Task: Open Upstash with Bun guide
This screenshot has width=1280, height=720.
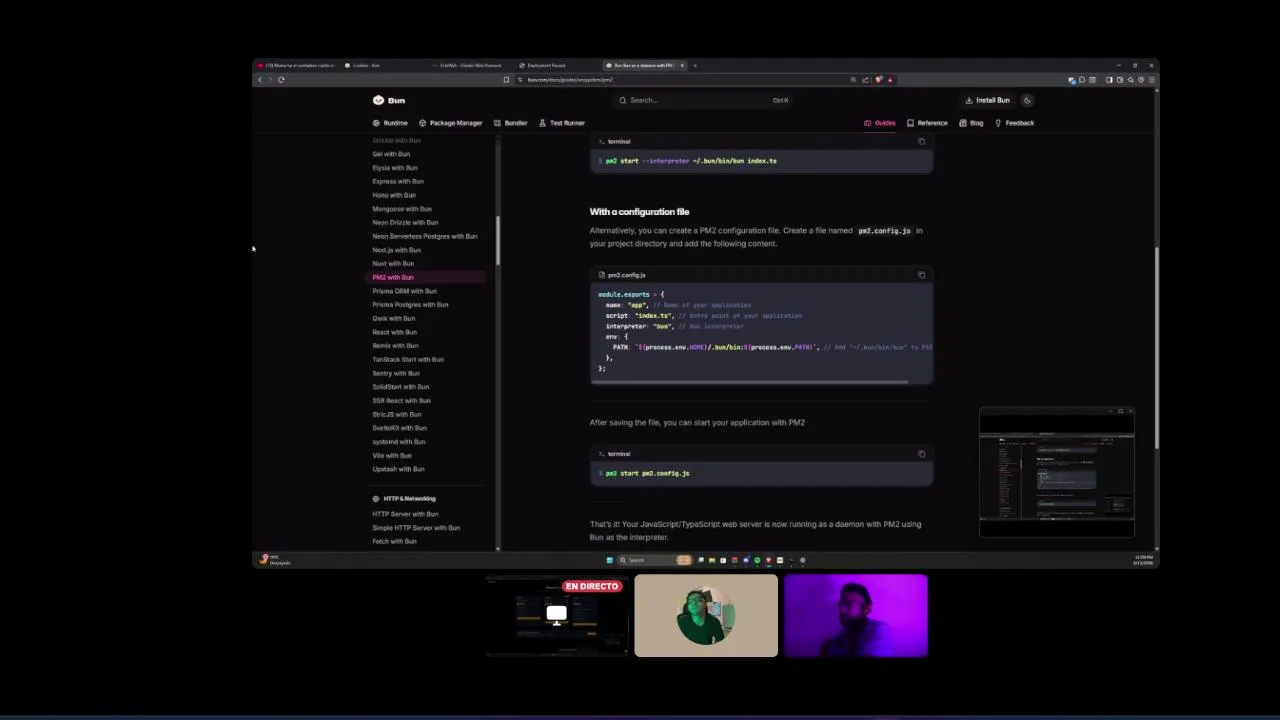Action: pos(398,469)
